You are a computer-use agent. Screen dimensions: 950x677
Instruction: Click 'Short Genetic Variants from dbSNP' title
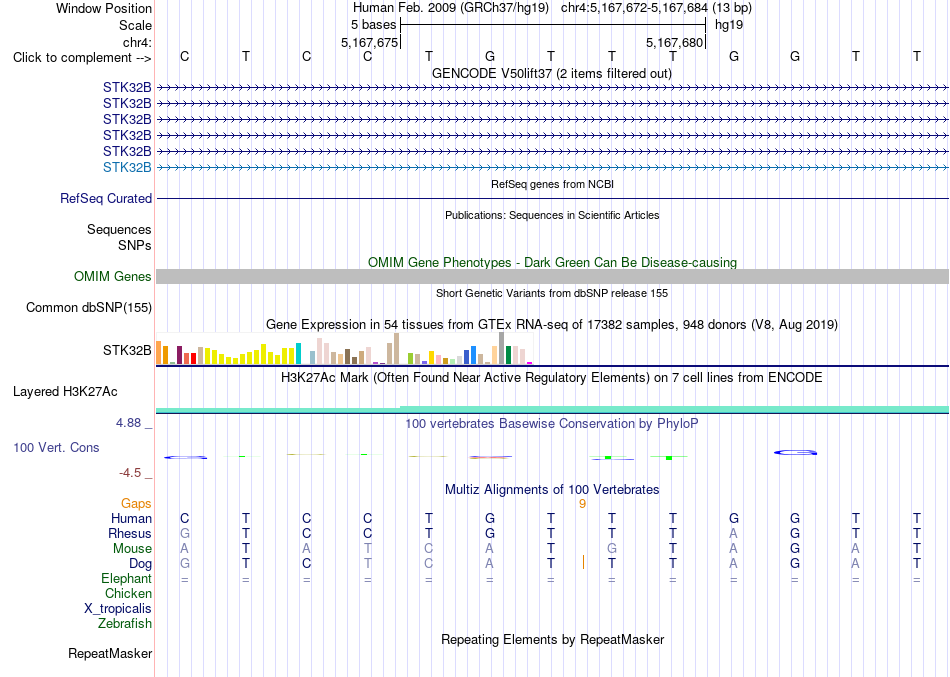pos(552,293)
